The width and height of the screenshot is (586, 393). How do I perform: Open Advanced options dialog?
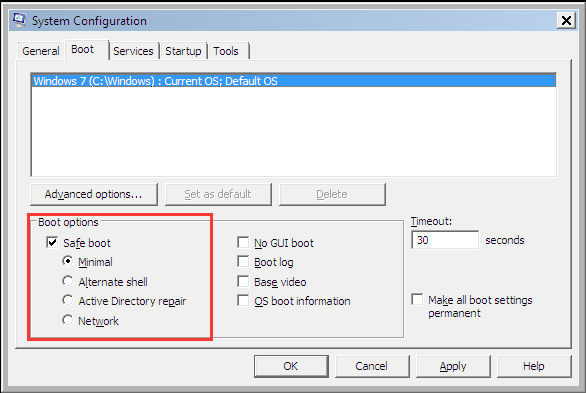coord(94,194)
